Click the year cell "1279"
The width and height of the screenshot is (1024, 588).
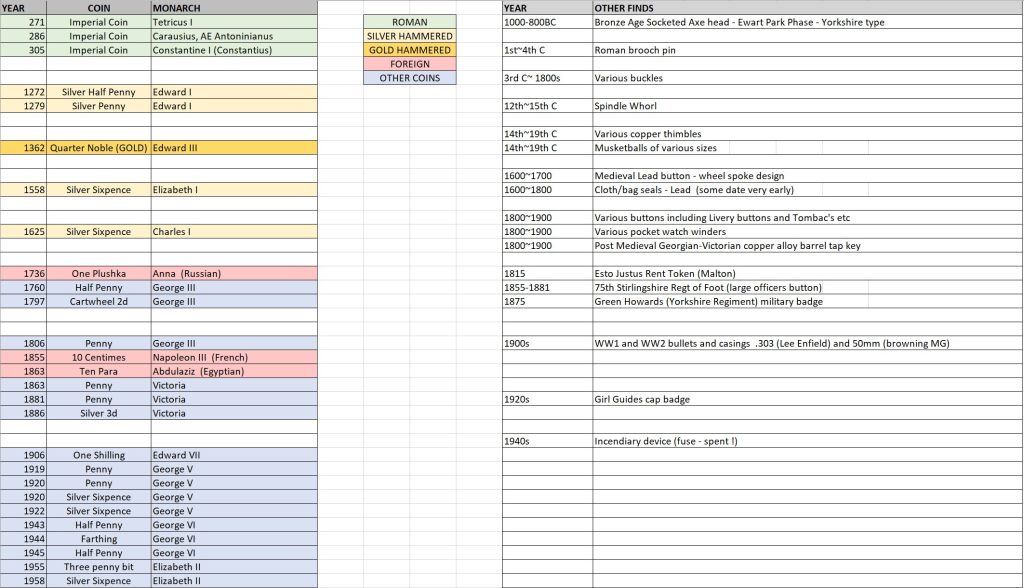[x=24, y=106]
